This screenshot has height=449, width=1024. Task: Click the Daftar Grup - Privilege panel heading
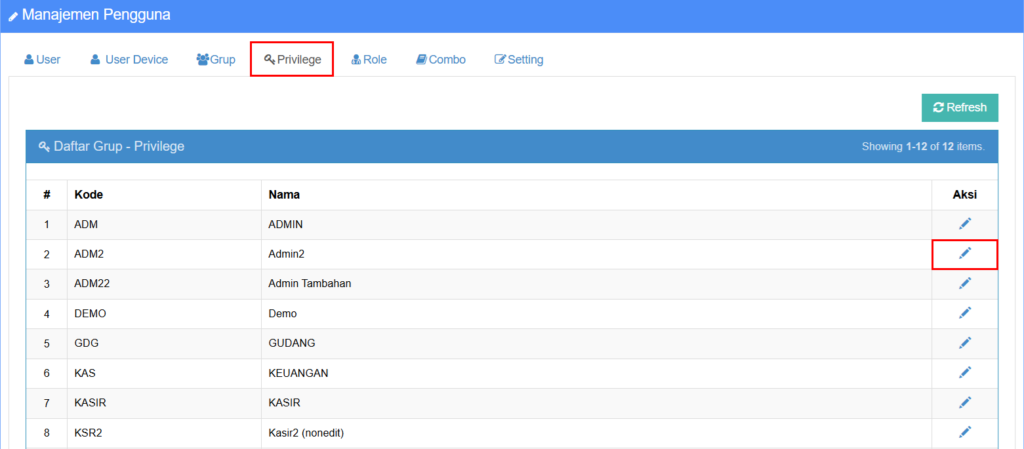tap(111, 147)
